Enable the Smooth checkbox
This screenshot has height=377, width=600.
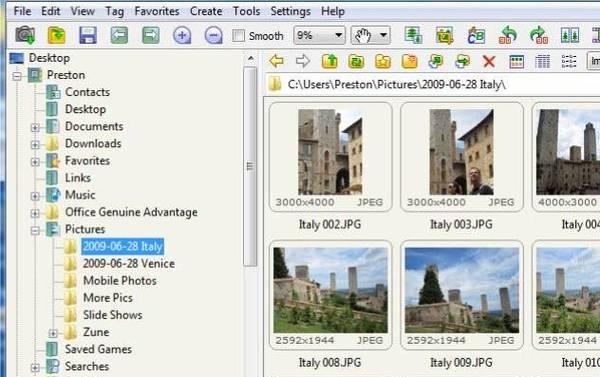click(238, 36)
